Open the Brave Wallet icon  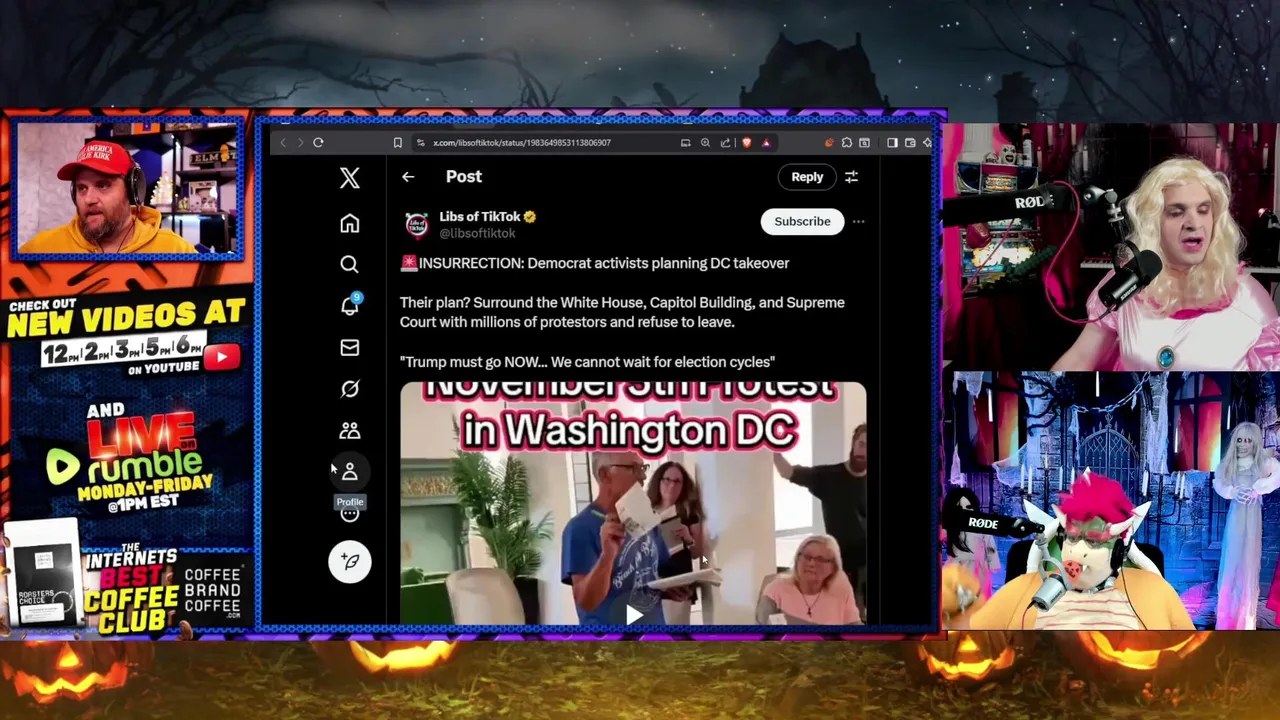click(910, 143)
